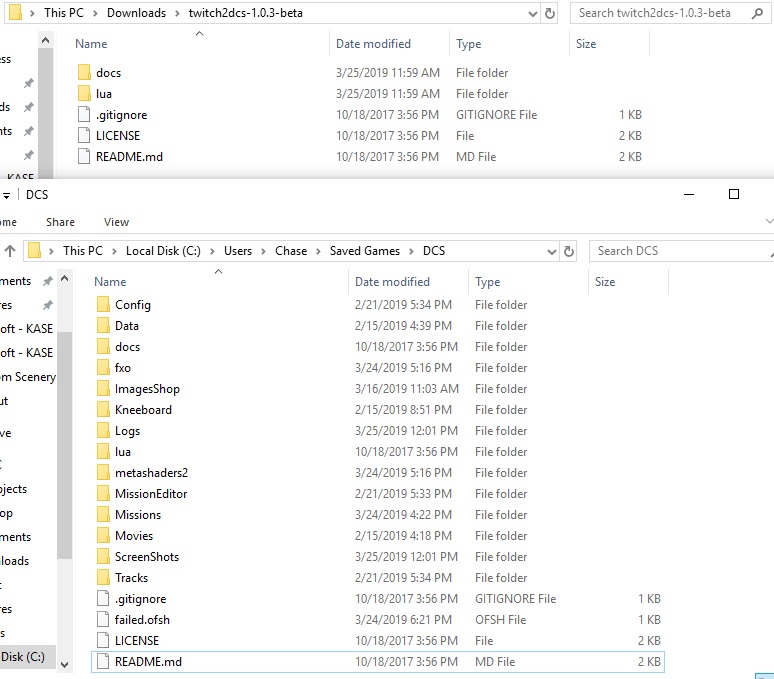774x679 pixels.
Task: Open Quick Access Toolbar dropdown in DCS title bar
Action: point(6,195)
